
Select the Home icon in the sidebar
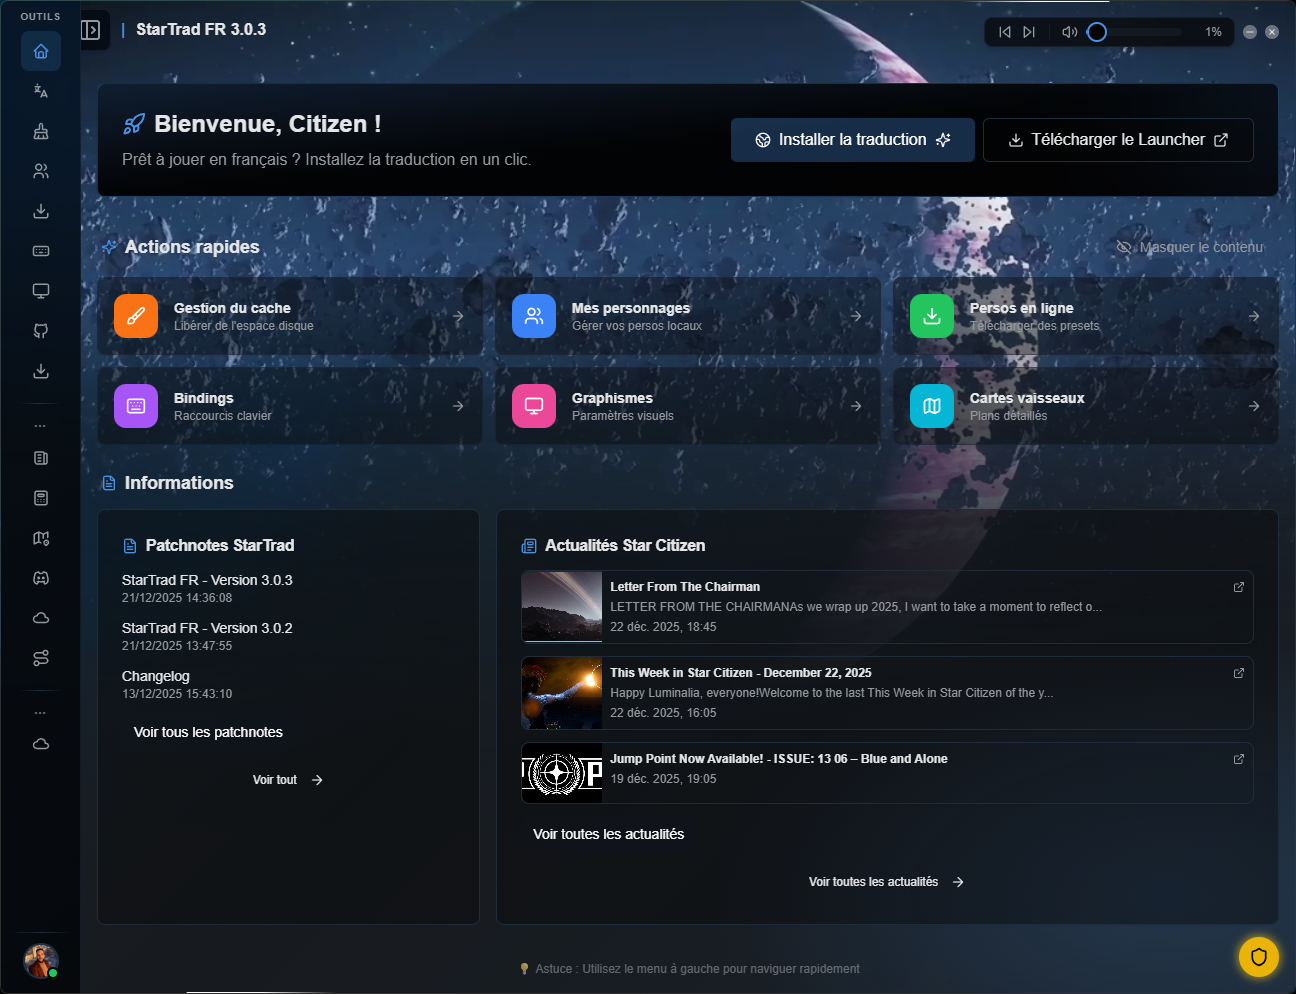[41, 51]
